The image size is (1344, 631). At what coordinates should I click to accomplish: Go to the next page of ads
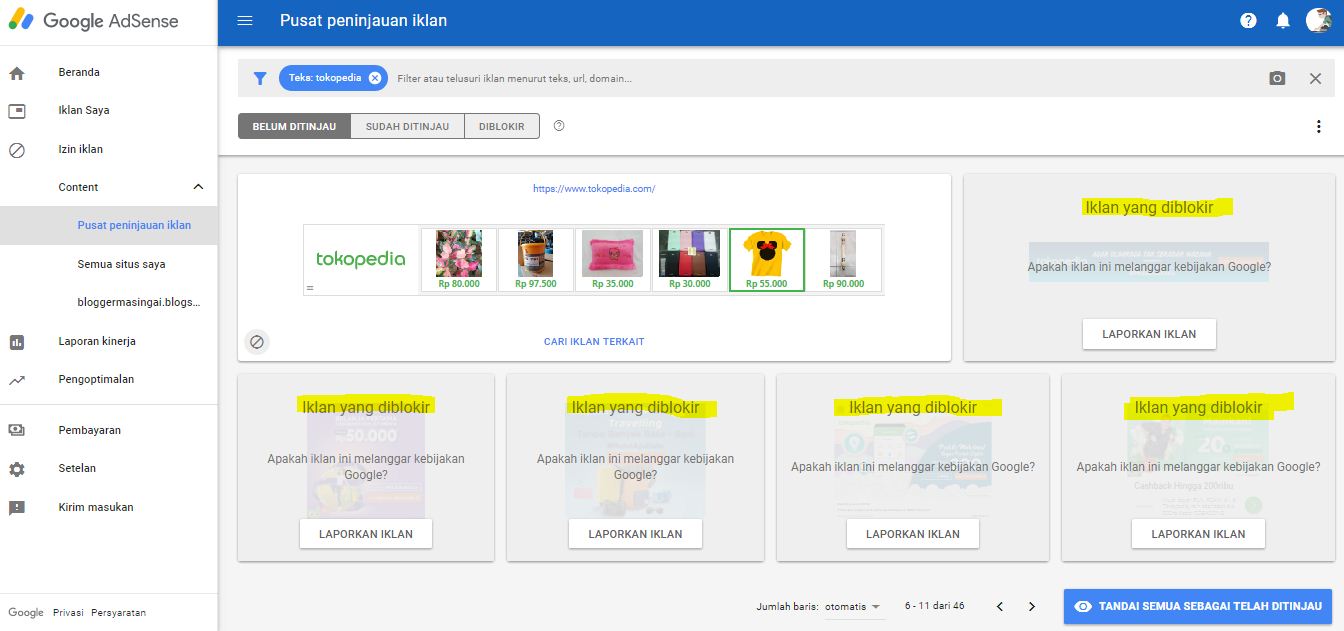1032,606
